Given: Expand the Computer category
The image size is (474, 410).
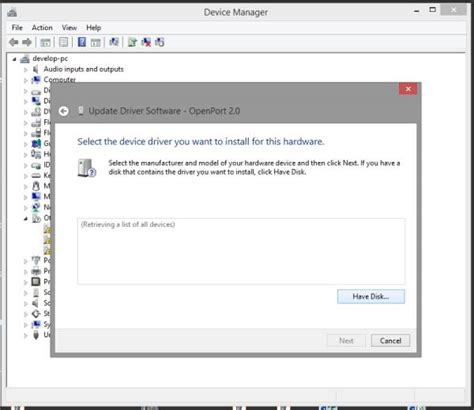Looking at the screenshot, I should click(25, 80).
